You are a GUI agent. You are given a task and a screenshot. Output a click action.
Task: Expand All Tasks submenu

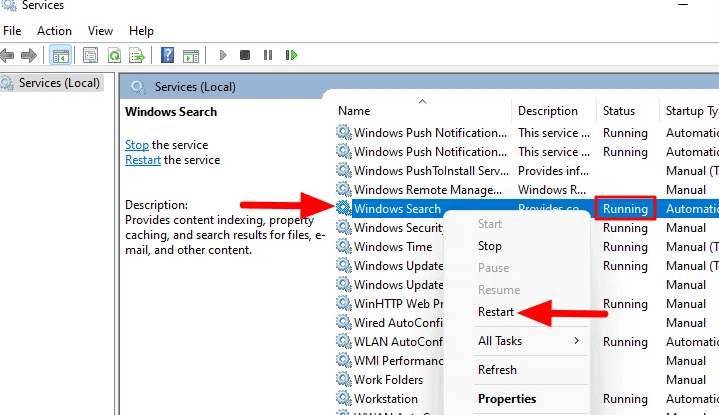coord(530,341)
